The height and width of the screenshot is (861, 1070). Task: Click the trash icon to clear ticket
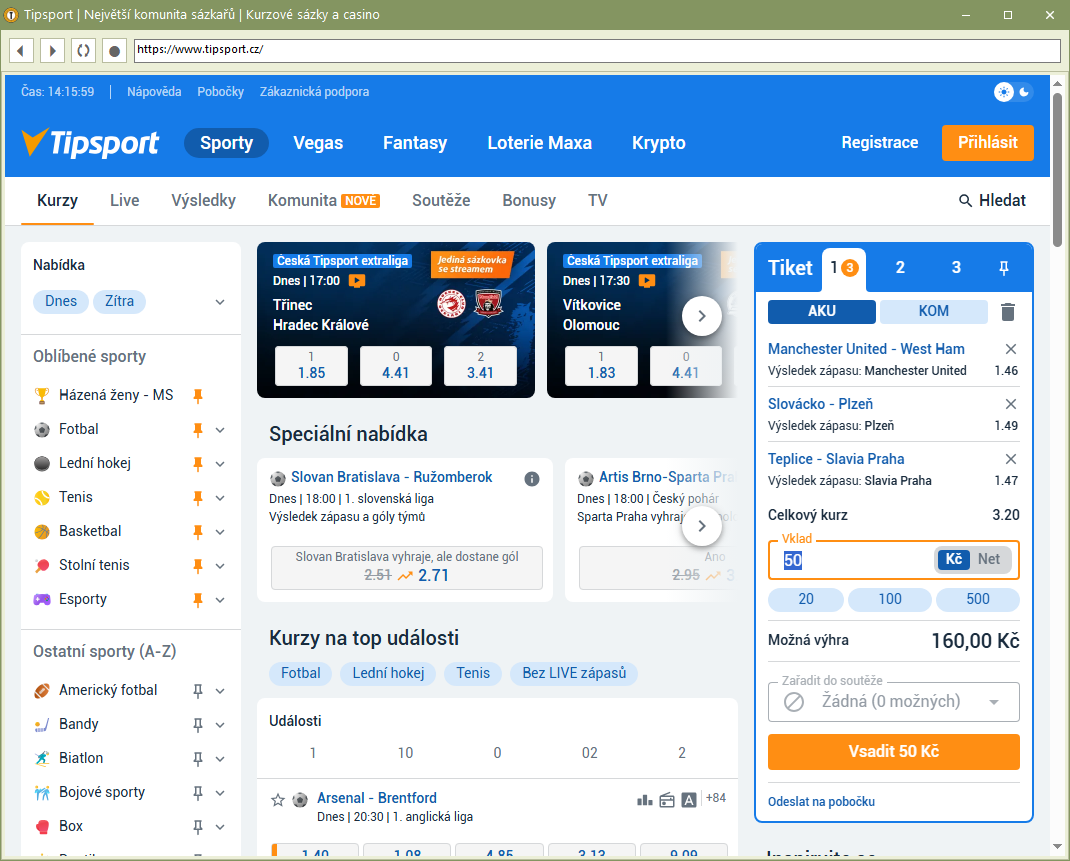[x=1008, y=312]
